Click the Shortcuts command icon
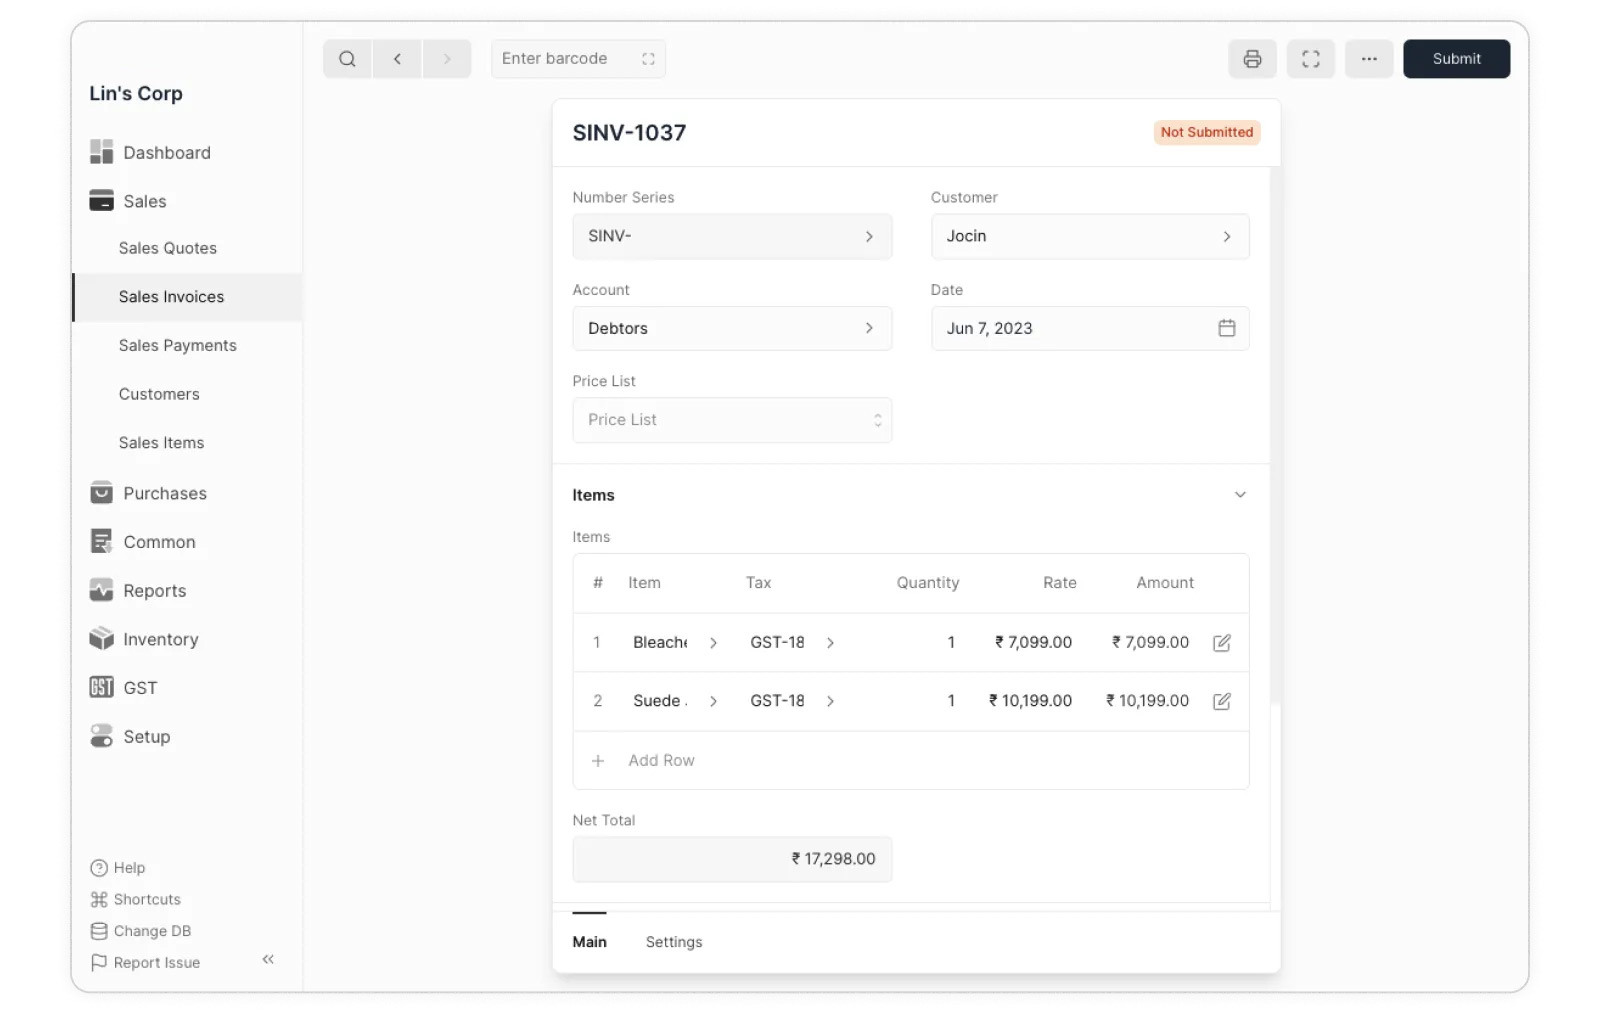Image resolution: width=1600 pixels, height=1014 pixels. [99, 900]
